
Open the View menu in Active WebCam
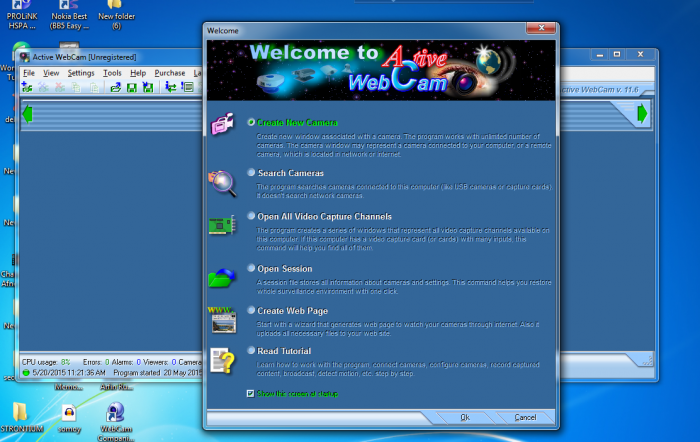(51, 73)
